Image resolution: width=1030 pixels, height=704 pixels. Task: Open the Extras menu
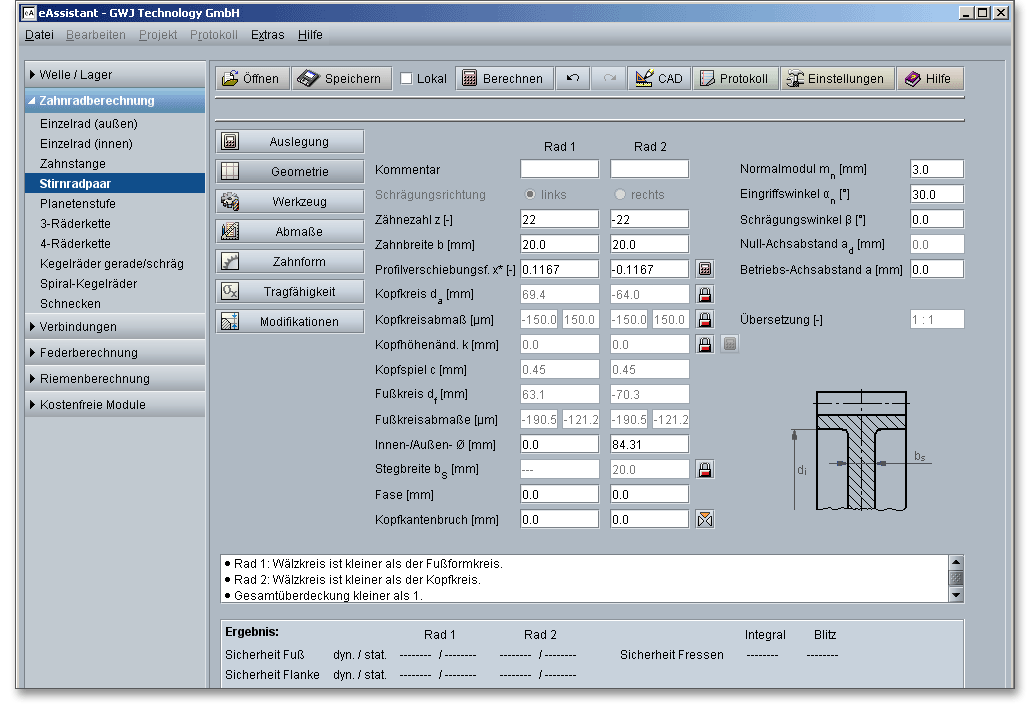coord(267,34)
